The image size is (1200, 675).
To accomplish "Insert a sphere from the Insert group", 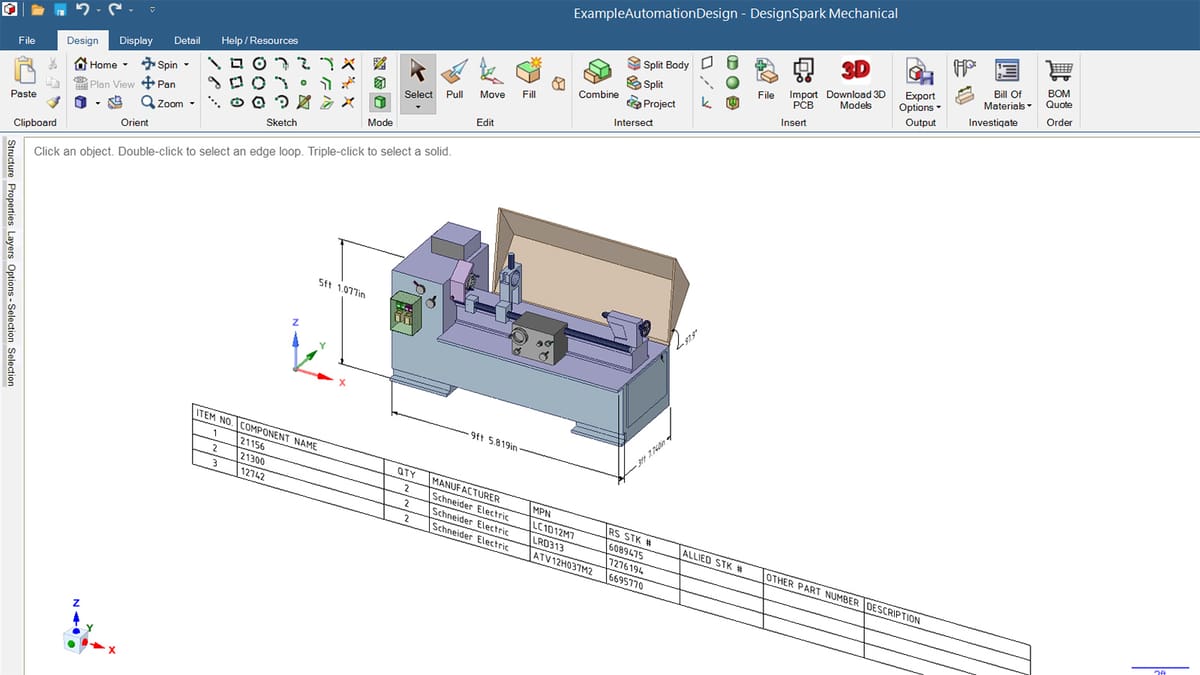I will point(733,83).
